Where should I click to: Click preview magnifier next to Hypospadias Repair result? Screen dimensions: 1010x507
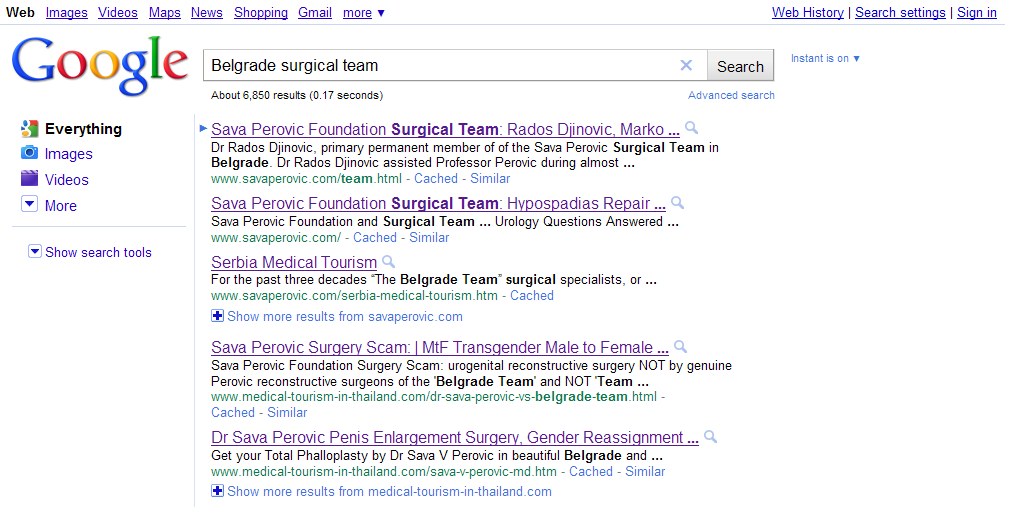pos(678,203)
